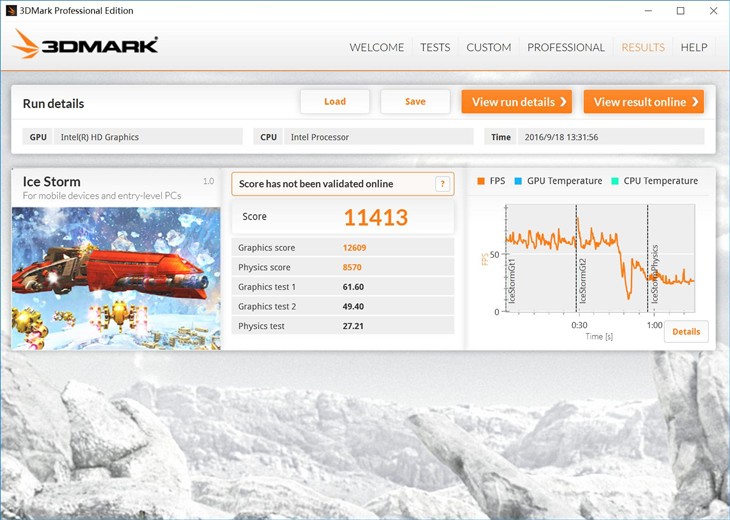The height and width of the screenshot is (520, 730).
Task: Click the Time field 2016/9/18 13:31:56
Action: coord(611,137)
